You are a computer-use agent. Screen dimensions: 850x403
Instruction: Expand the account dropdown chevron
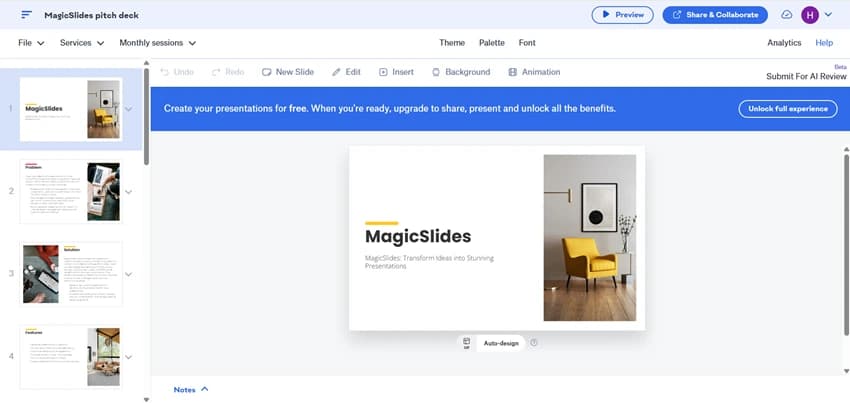click(x=828, y=15)
